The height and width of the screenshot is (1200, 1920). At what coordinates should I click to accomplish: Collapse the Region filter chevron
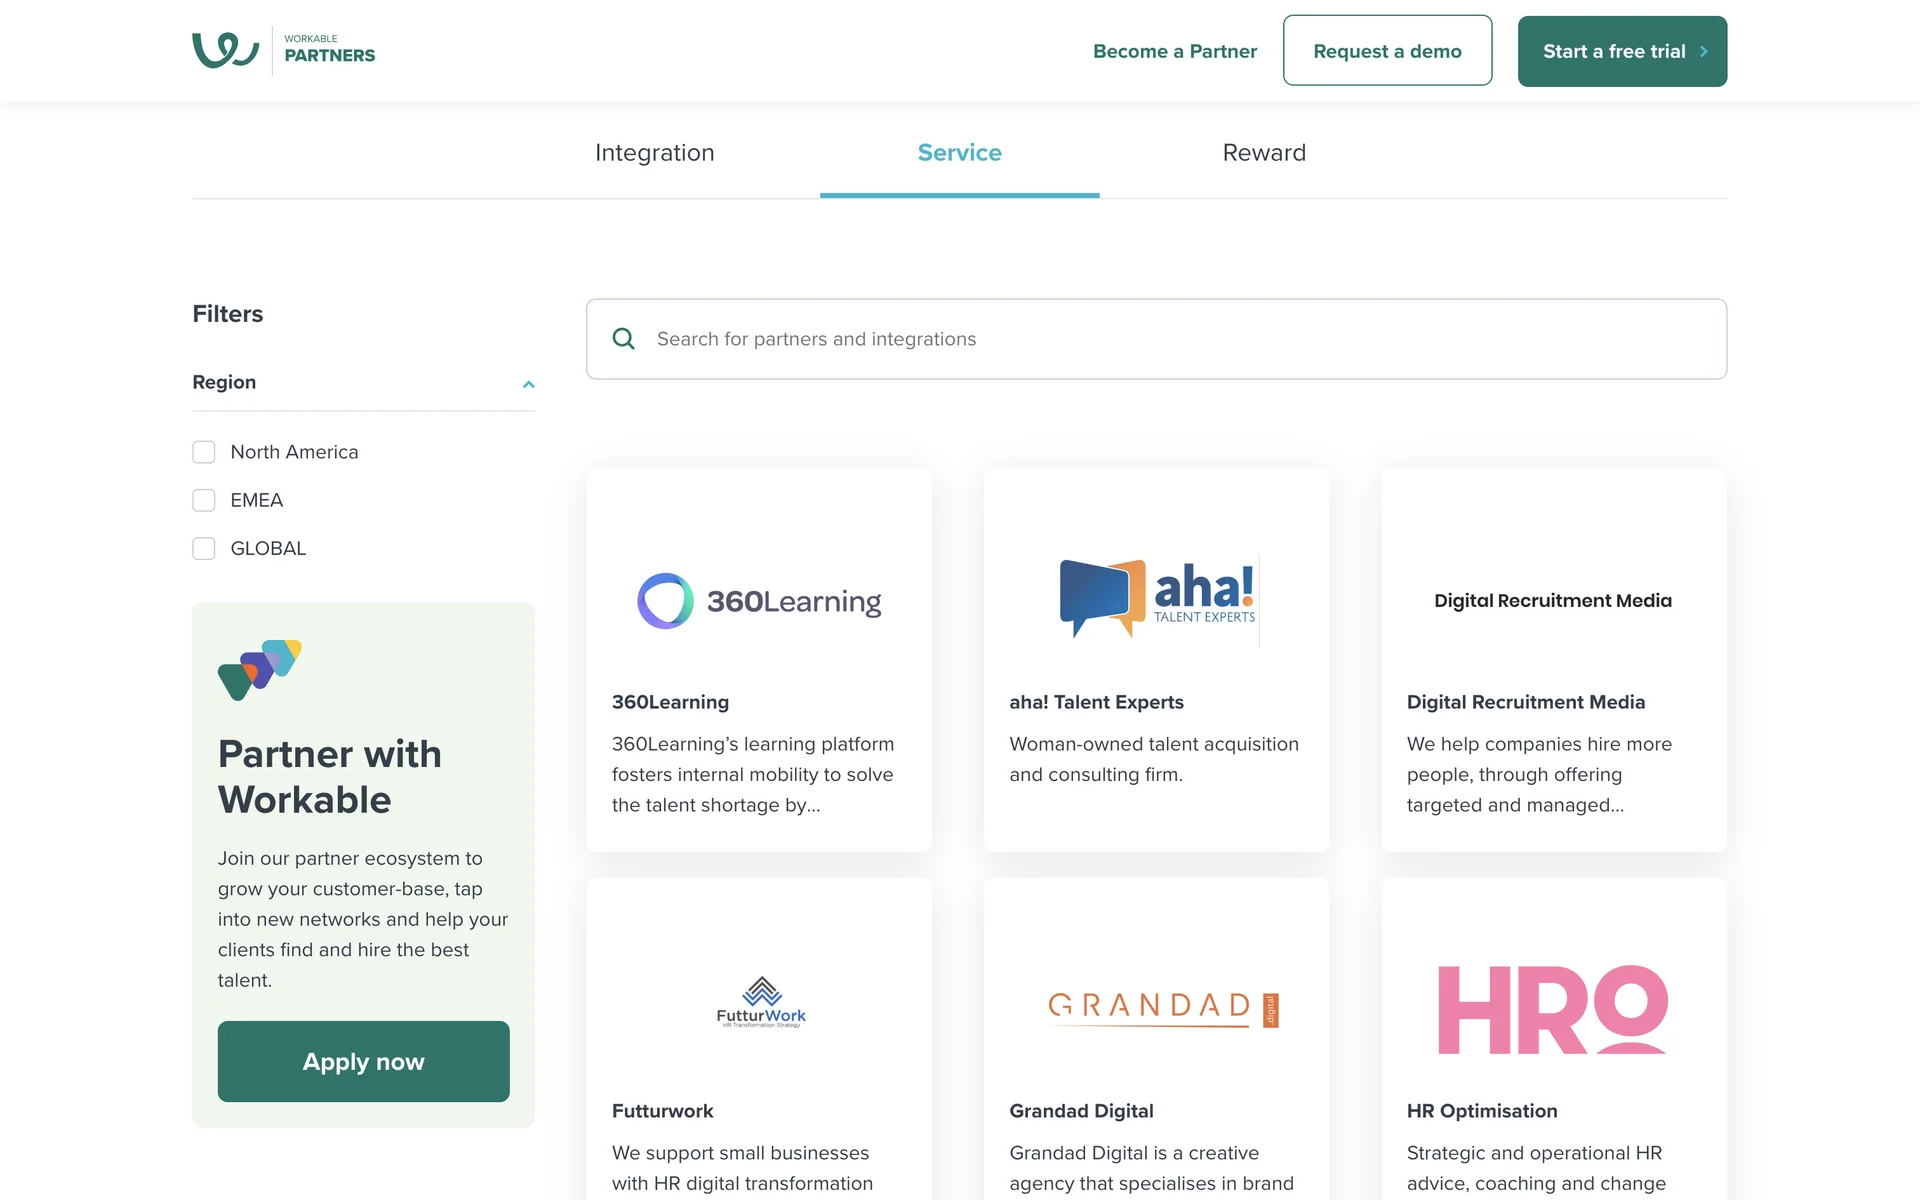click(528, 384)
